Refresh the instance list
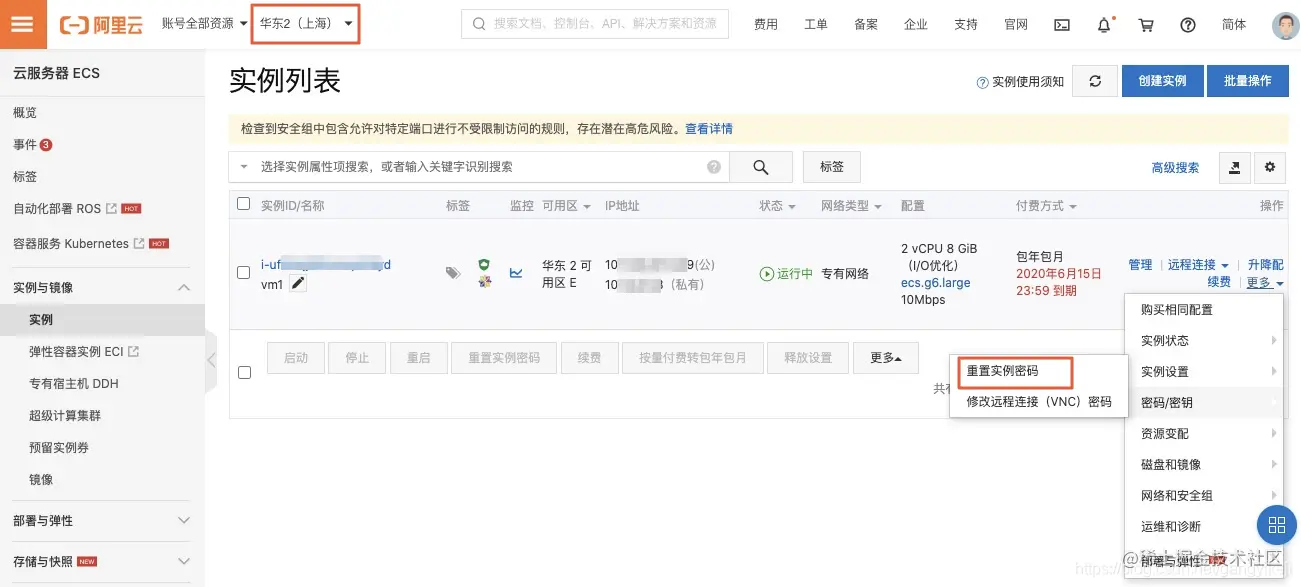This screenshot has height=587, width=1301. [1094, 81]
